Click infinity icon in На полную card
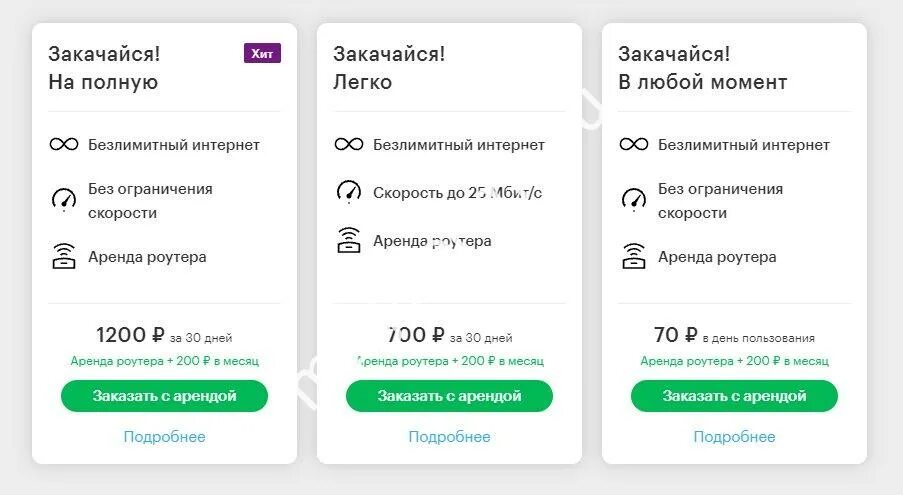Viewport: 903px width, 495px height. 64,145
